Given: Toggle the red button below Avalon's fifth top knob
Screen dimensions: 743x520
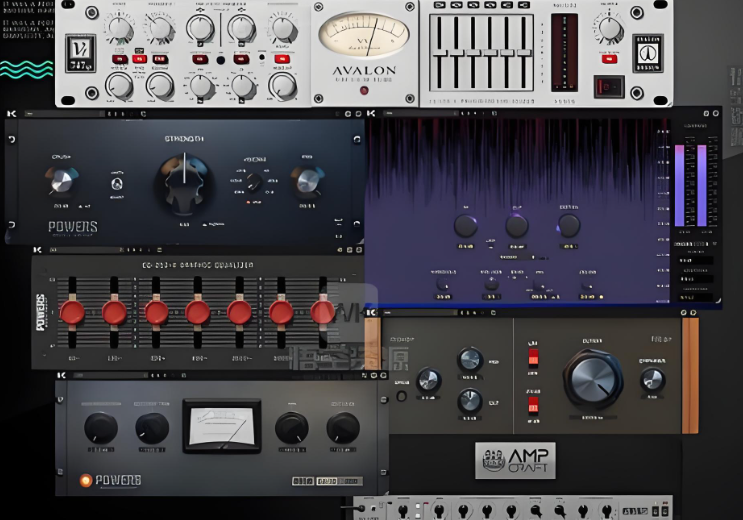Looking at the screenshot, I should pyautogui.click(x=281, y=59).
